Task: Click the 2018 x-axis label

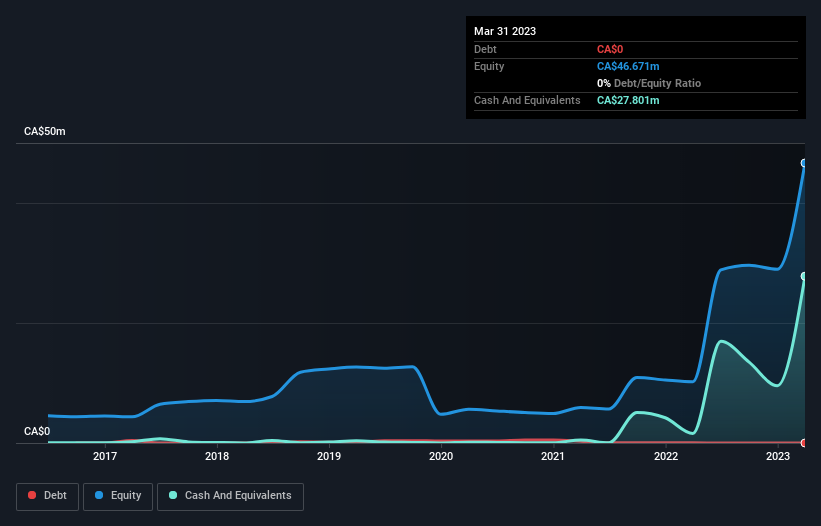Action: point(217,456)
